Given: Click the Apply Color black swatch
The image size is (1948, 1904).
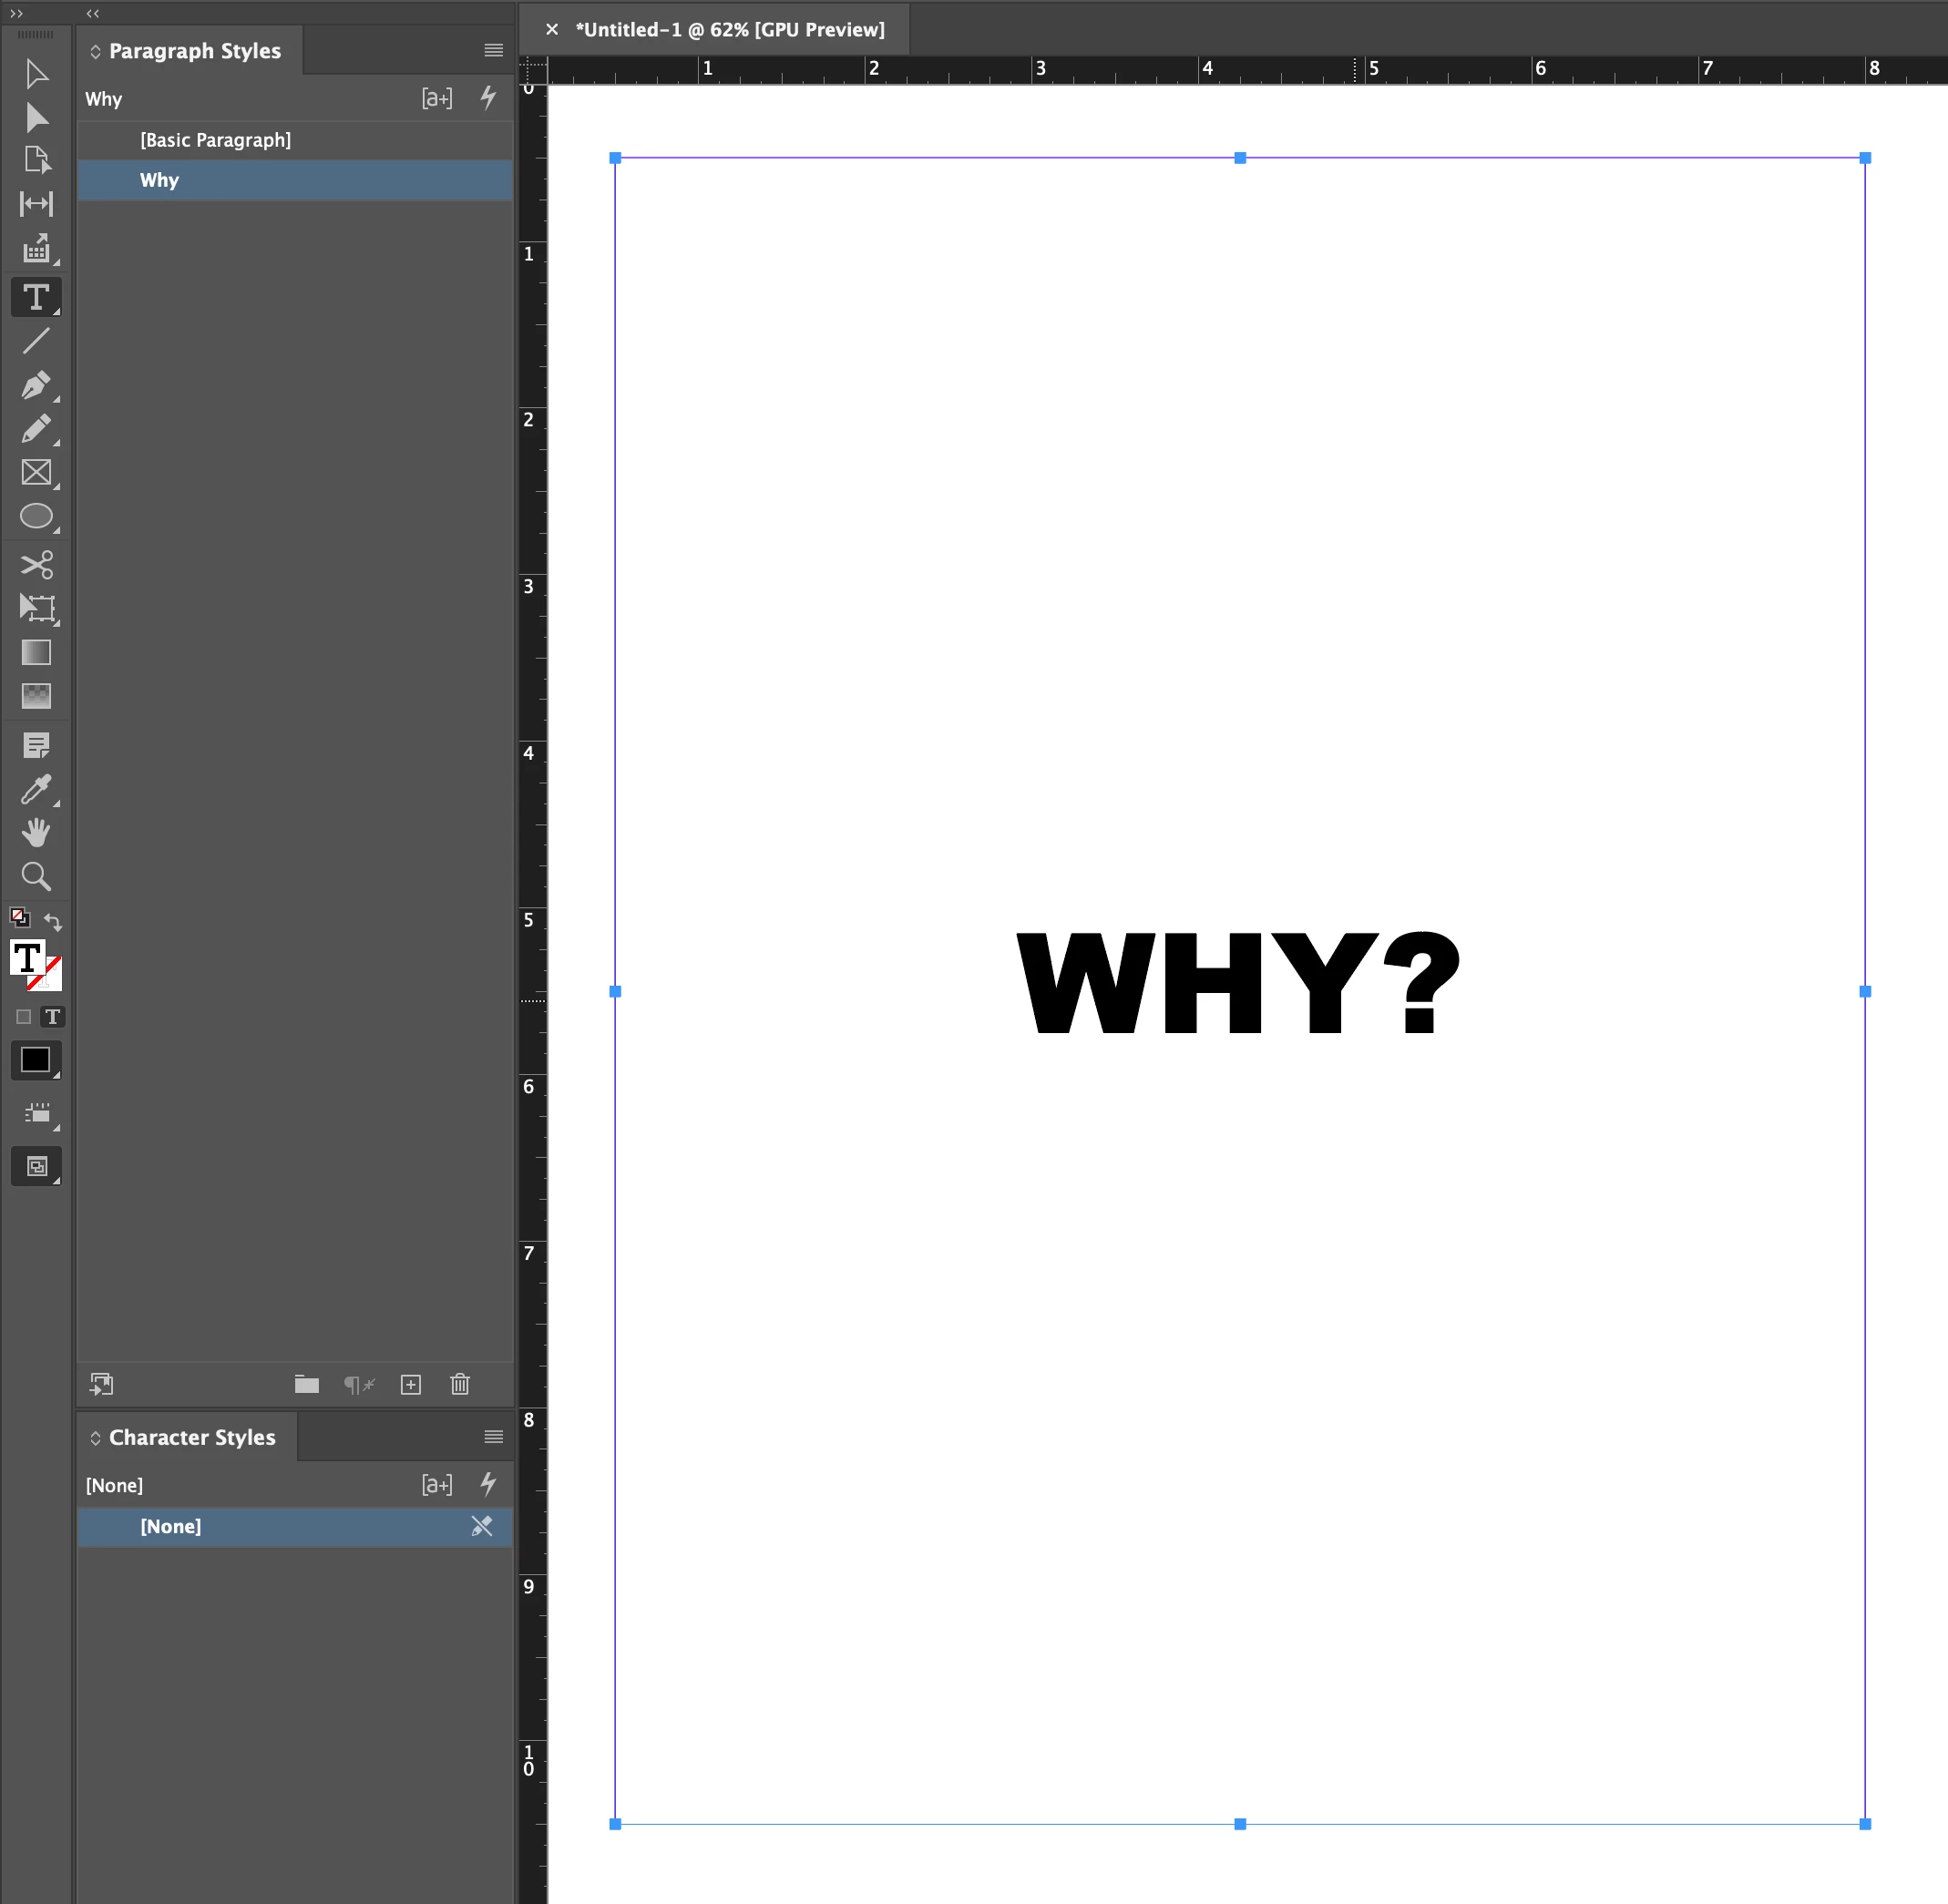Looking at the screenshot, I should (x=36, y=1060).
